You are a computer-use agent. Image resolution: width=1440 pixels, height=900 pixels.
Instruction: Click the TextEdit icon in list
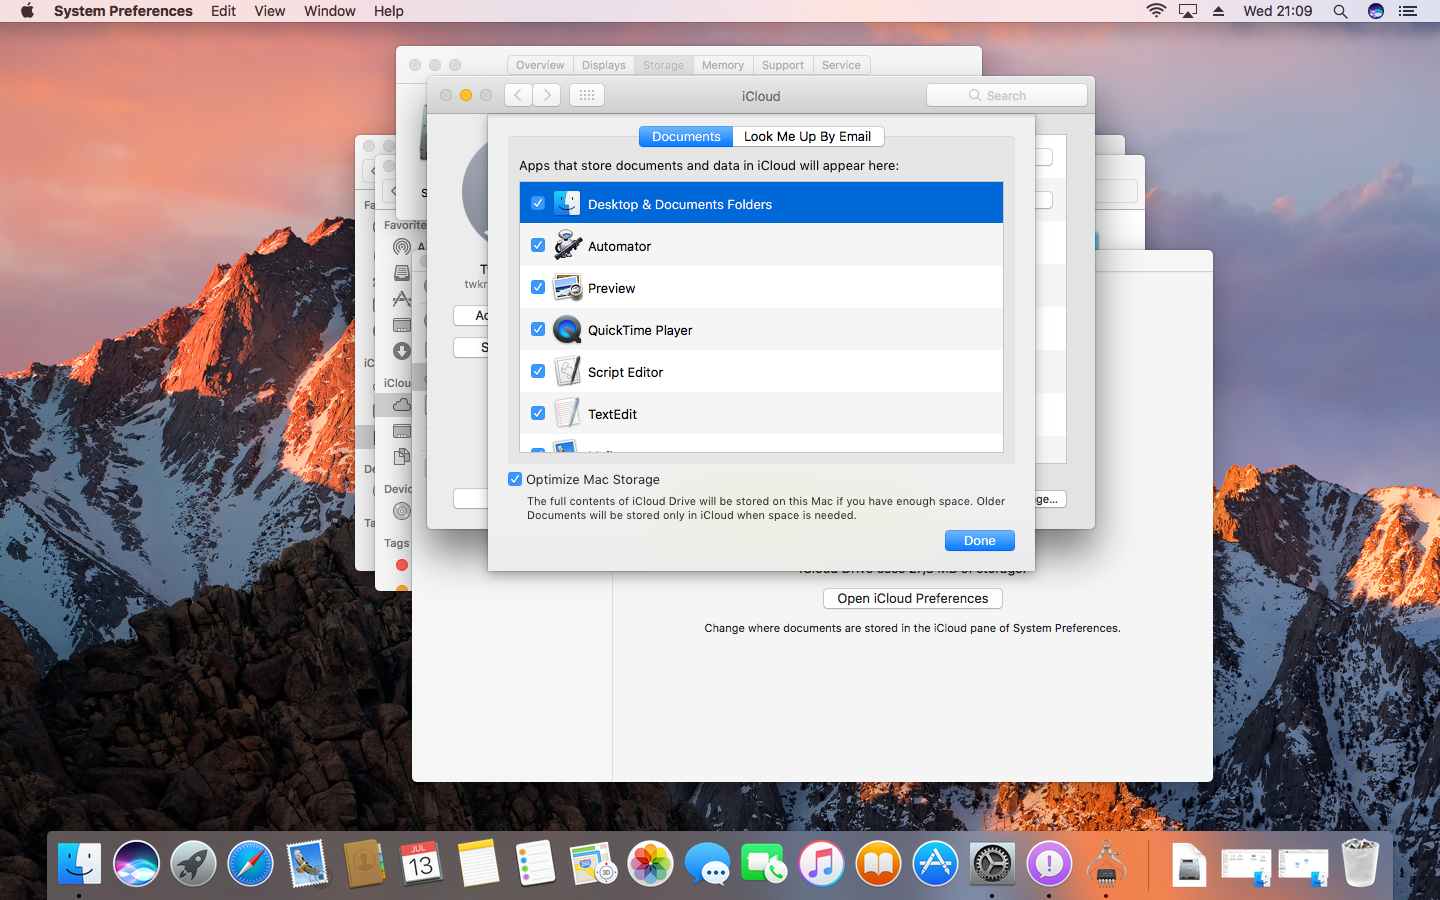[x=568, y=413]
